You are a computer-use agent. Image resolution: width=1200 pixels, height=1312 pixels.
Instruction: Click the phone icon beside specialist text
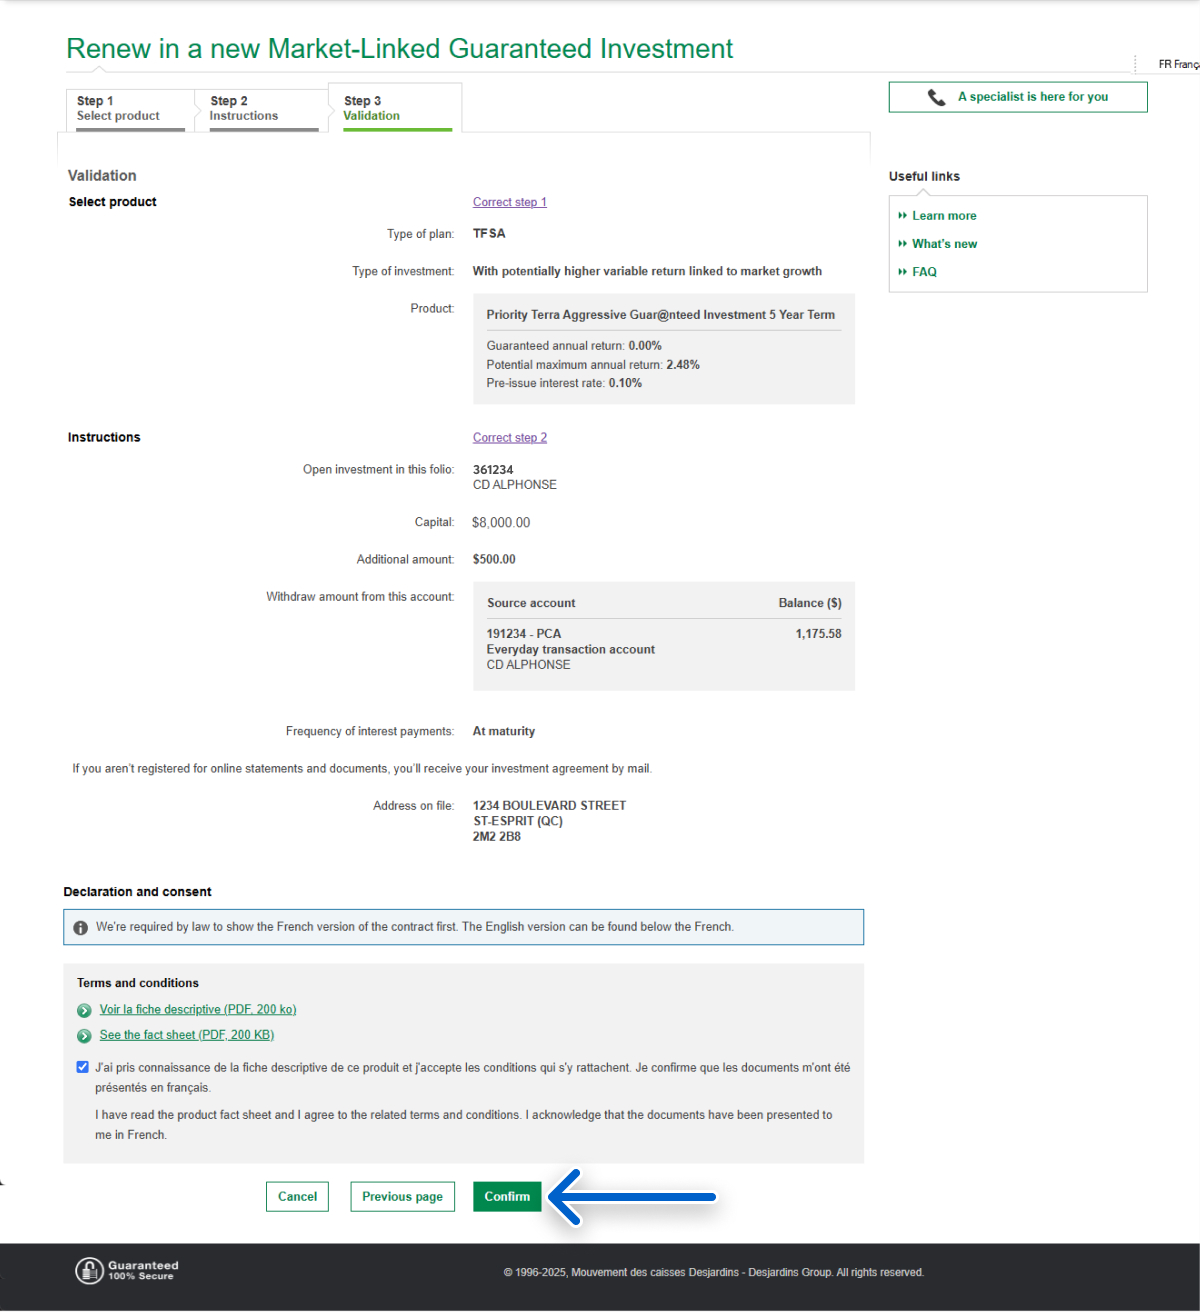[x=936, y=97]
